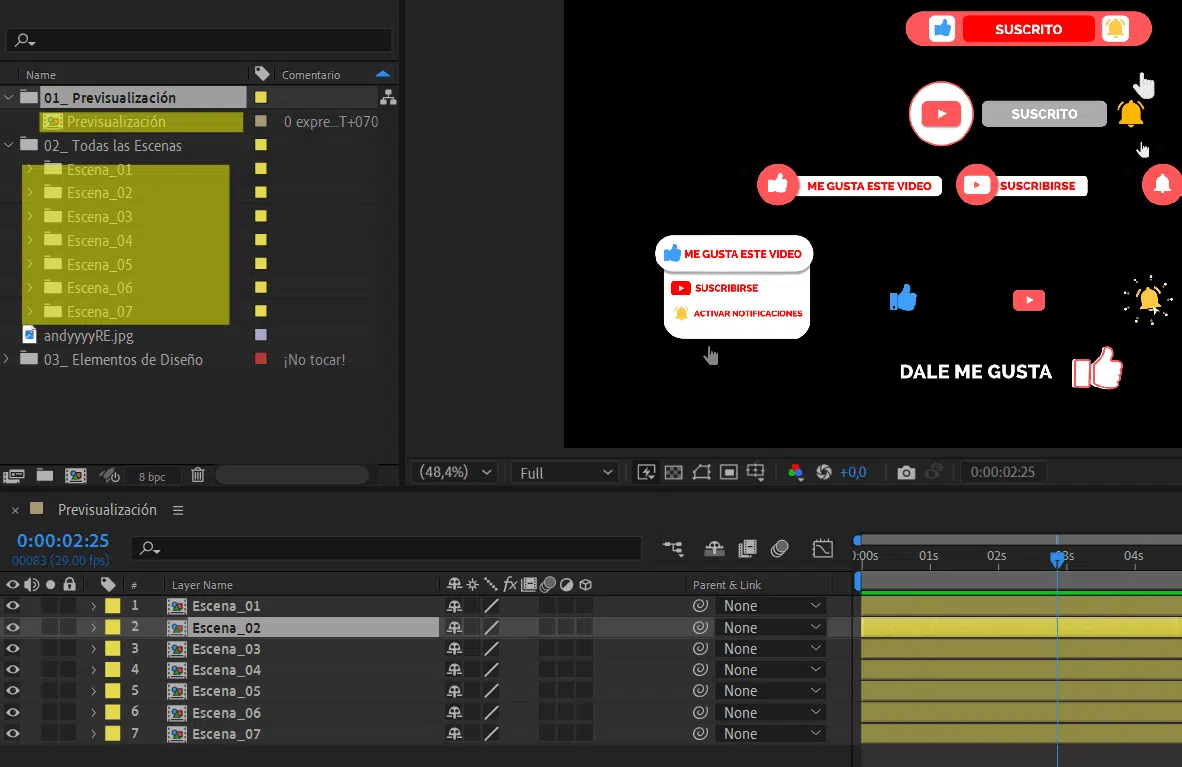Image resolution: width=1182 pixels, height=767 pixels.
Task: Hide the Escena_05 layer
Action: [x=13, y=691]
